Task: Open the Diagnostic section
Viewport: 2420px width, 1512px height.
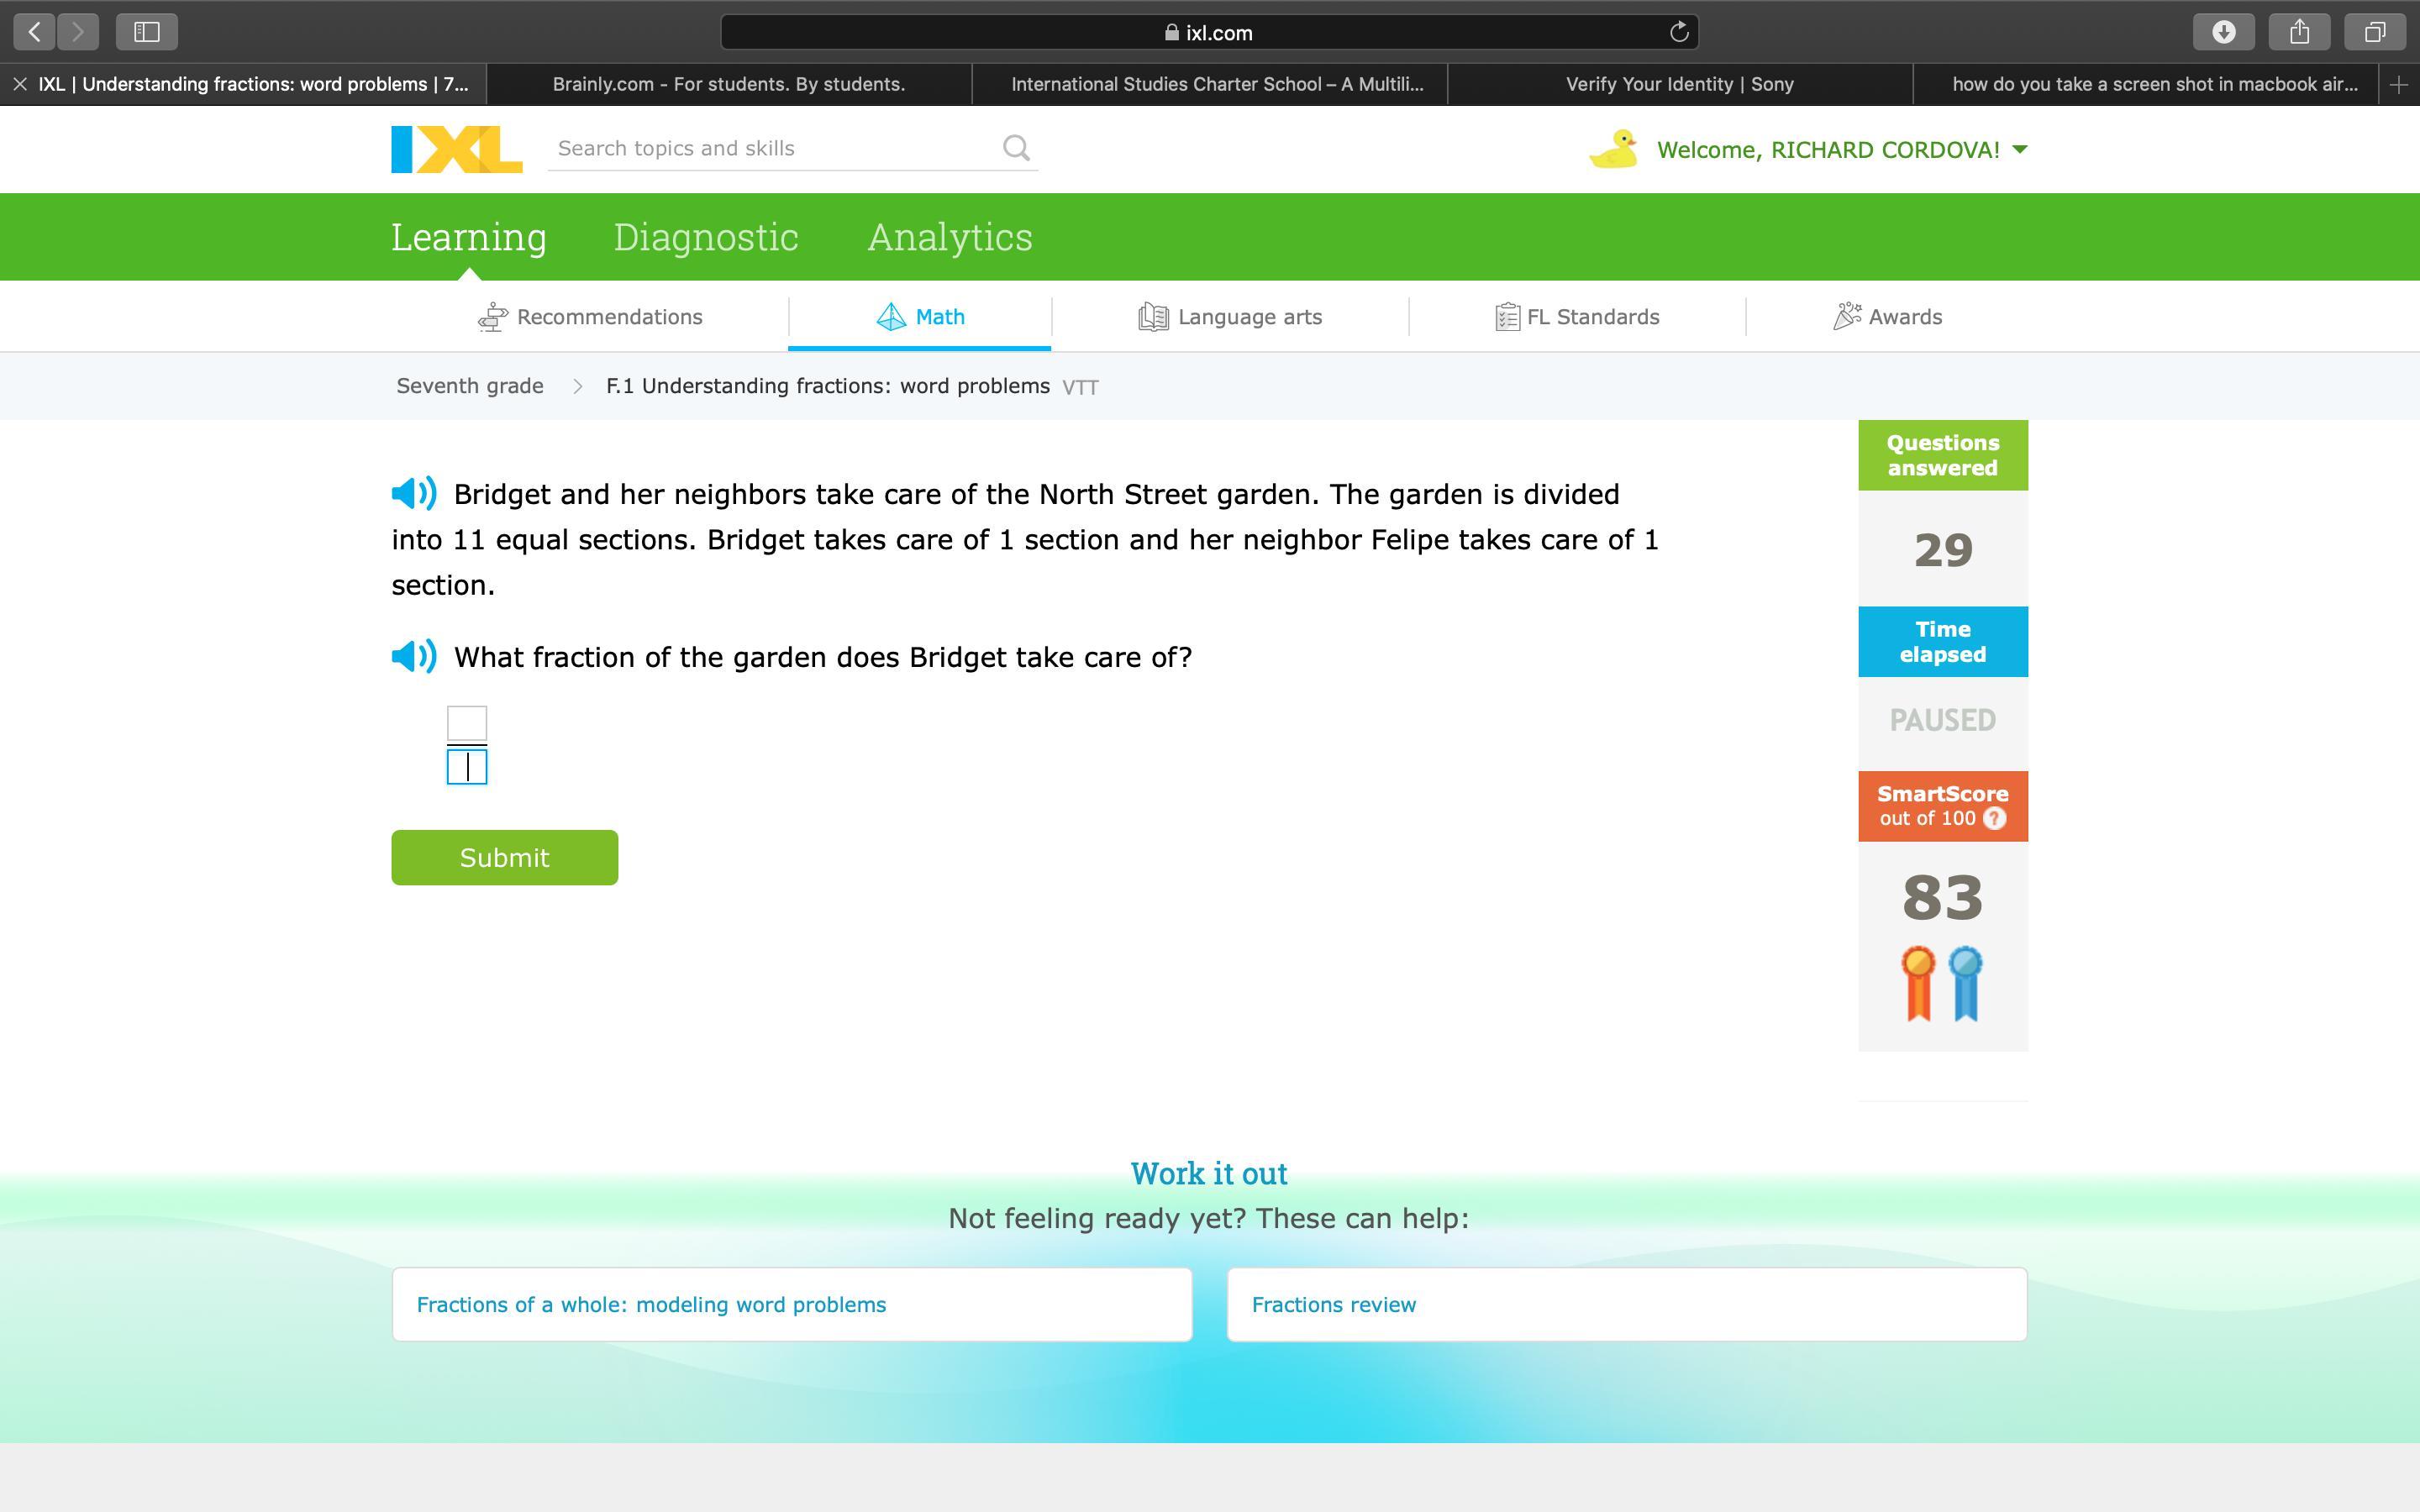Action: coord(705,237)
